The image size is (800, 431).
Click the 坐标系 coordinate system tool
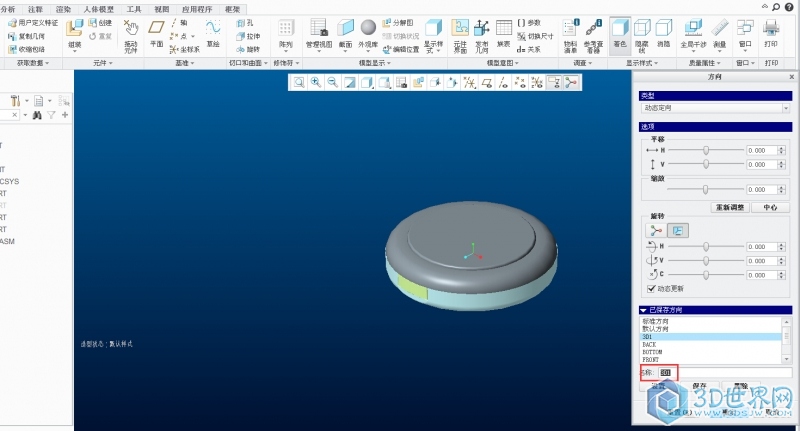click(x=185, y=49)
